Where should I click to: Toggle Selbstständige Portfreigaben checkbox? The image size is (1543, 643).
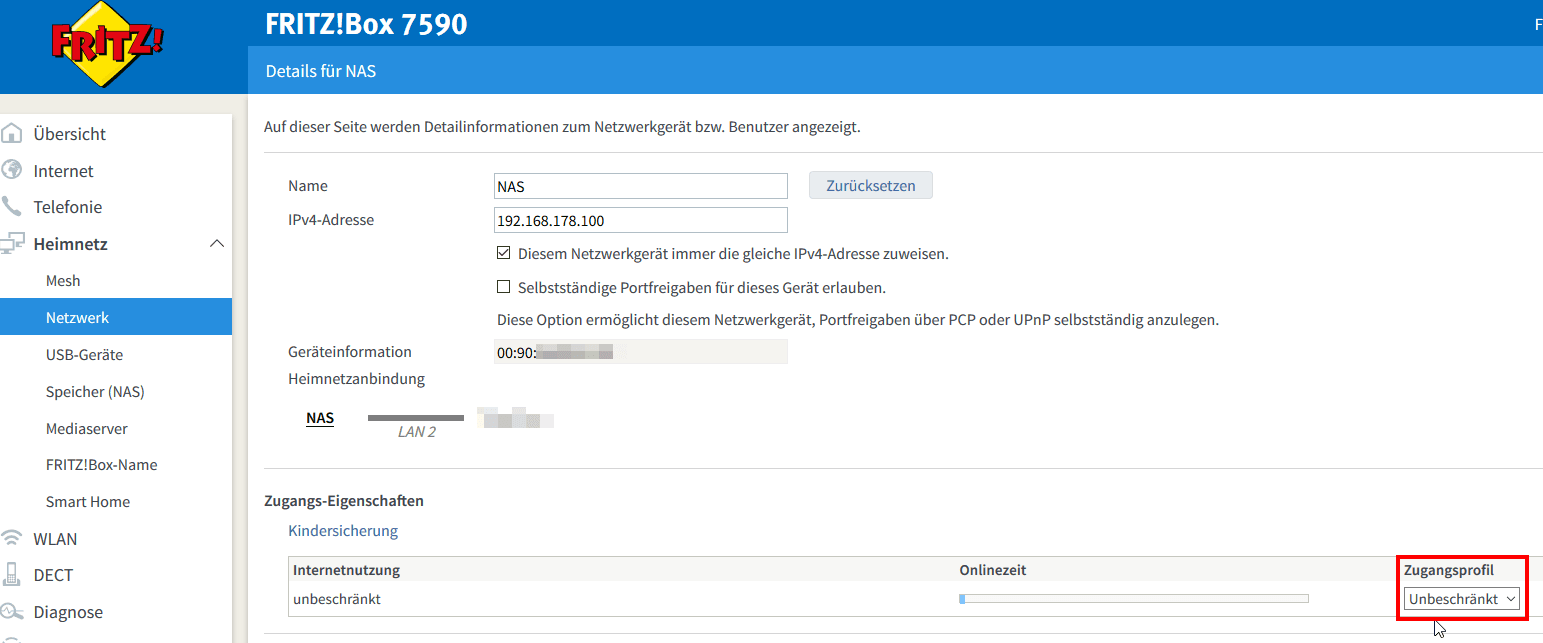tap(504, 288)
